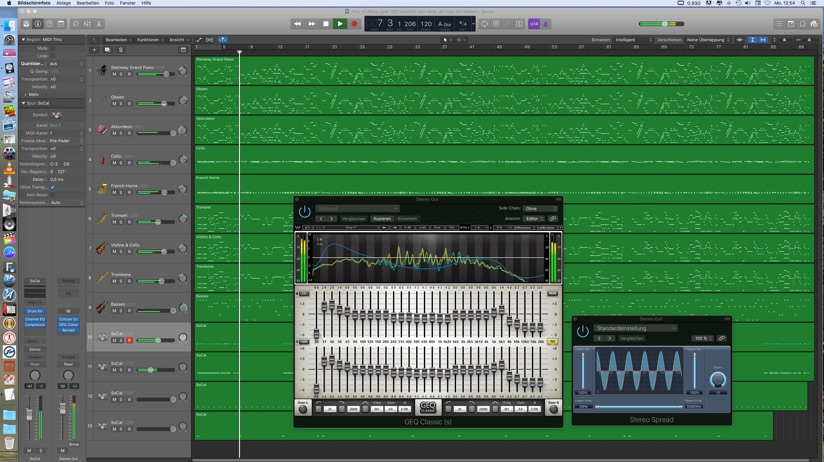Open the Quick Help question mark icon

(49, 24)
